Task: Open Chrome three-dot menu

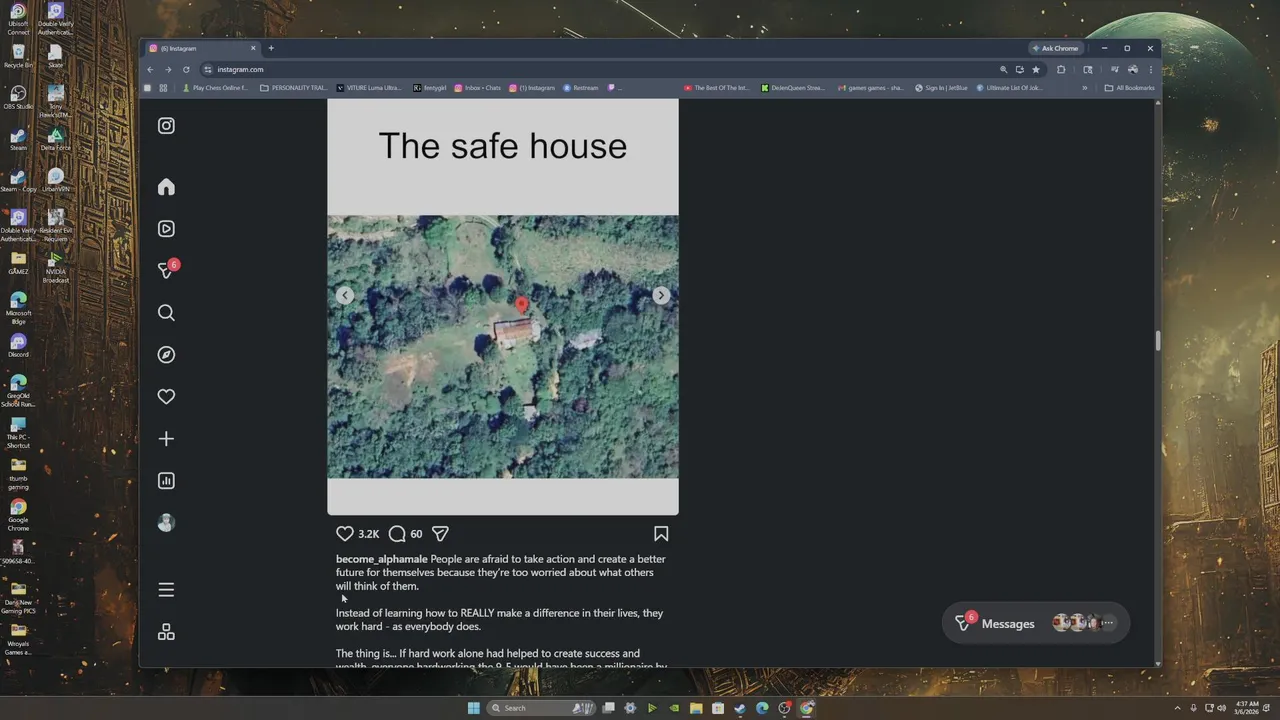Action: 1151,69
